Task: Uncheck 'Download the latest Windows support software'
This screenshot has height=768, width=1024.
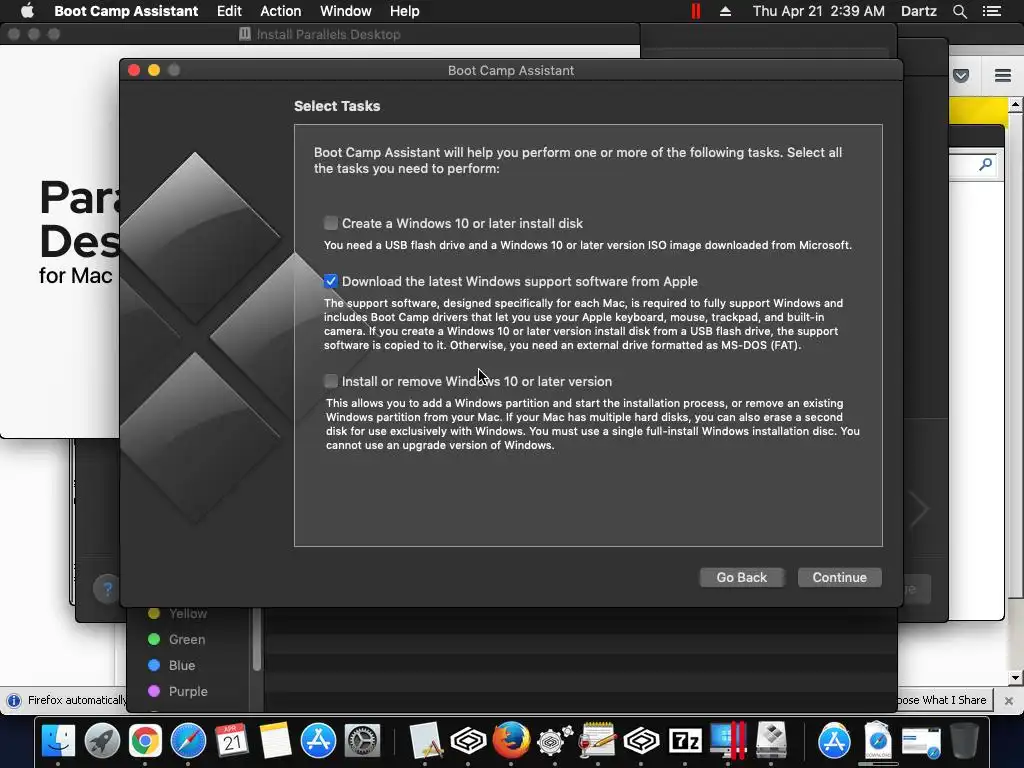Action: coord(330,281)
